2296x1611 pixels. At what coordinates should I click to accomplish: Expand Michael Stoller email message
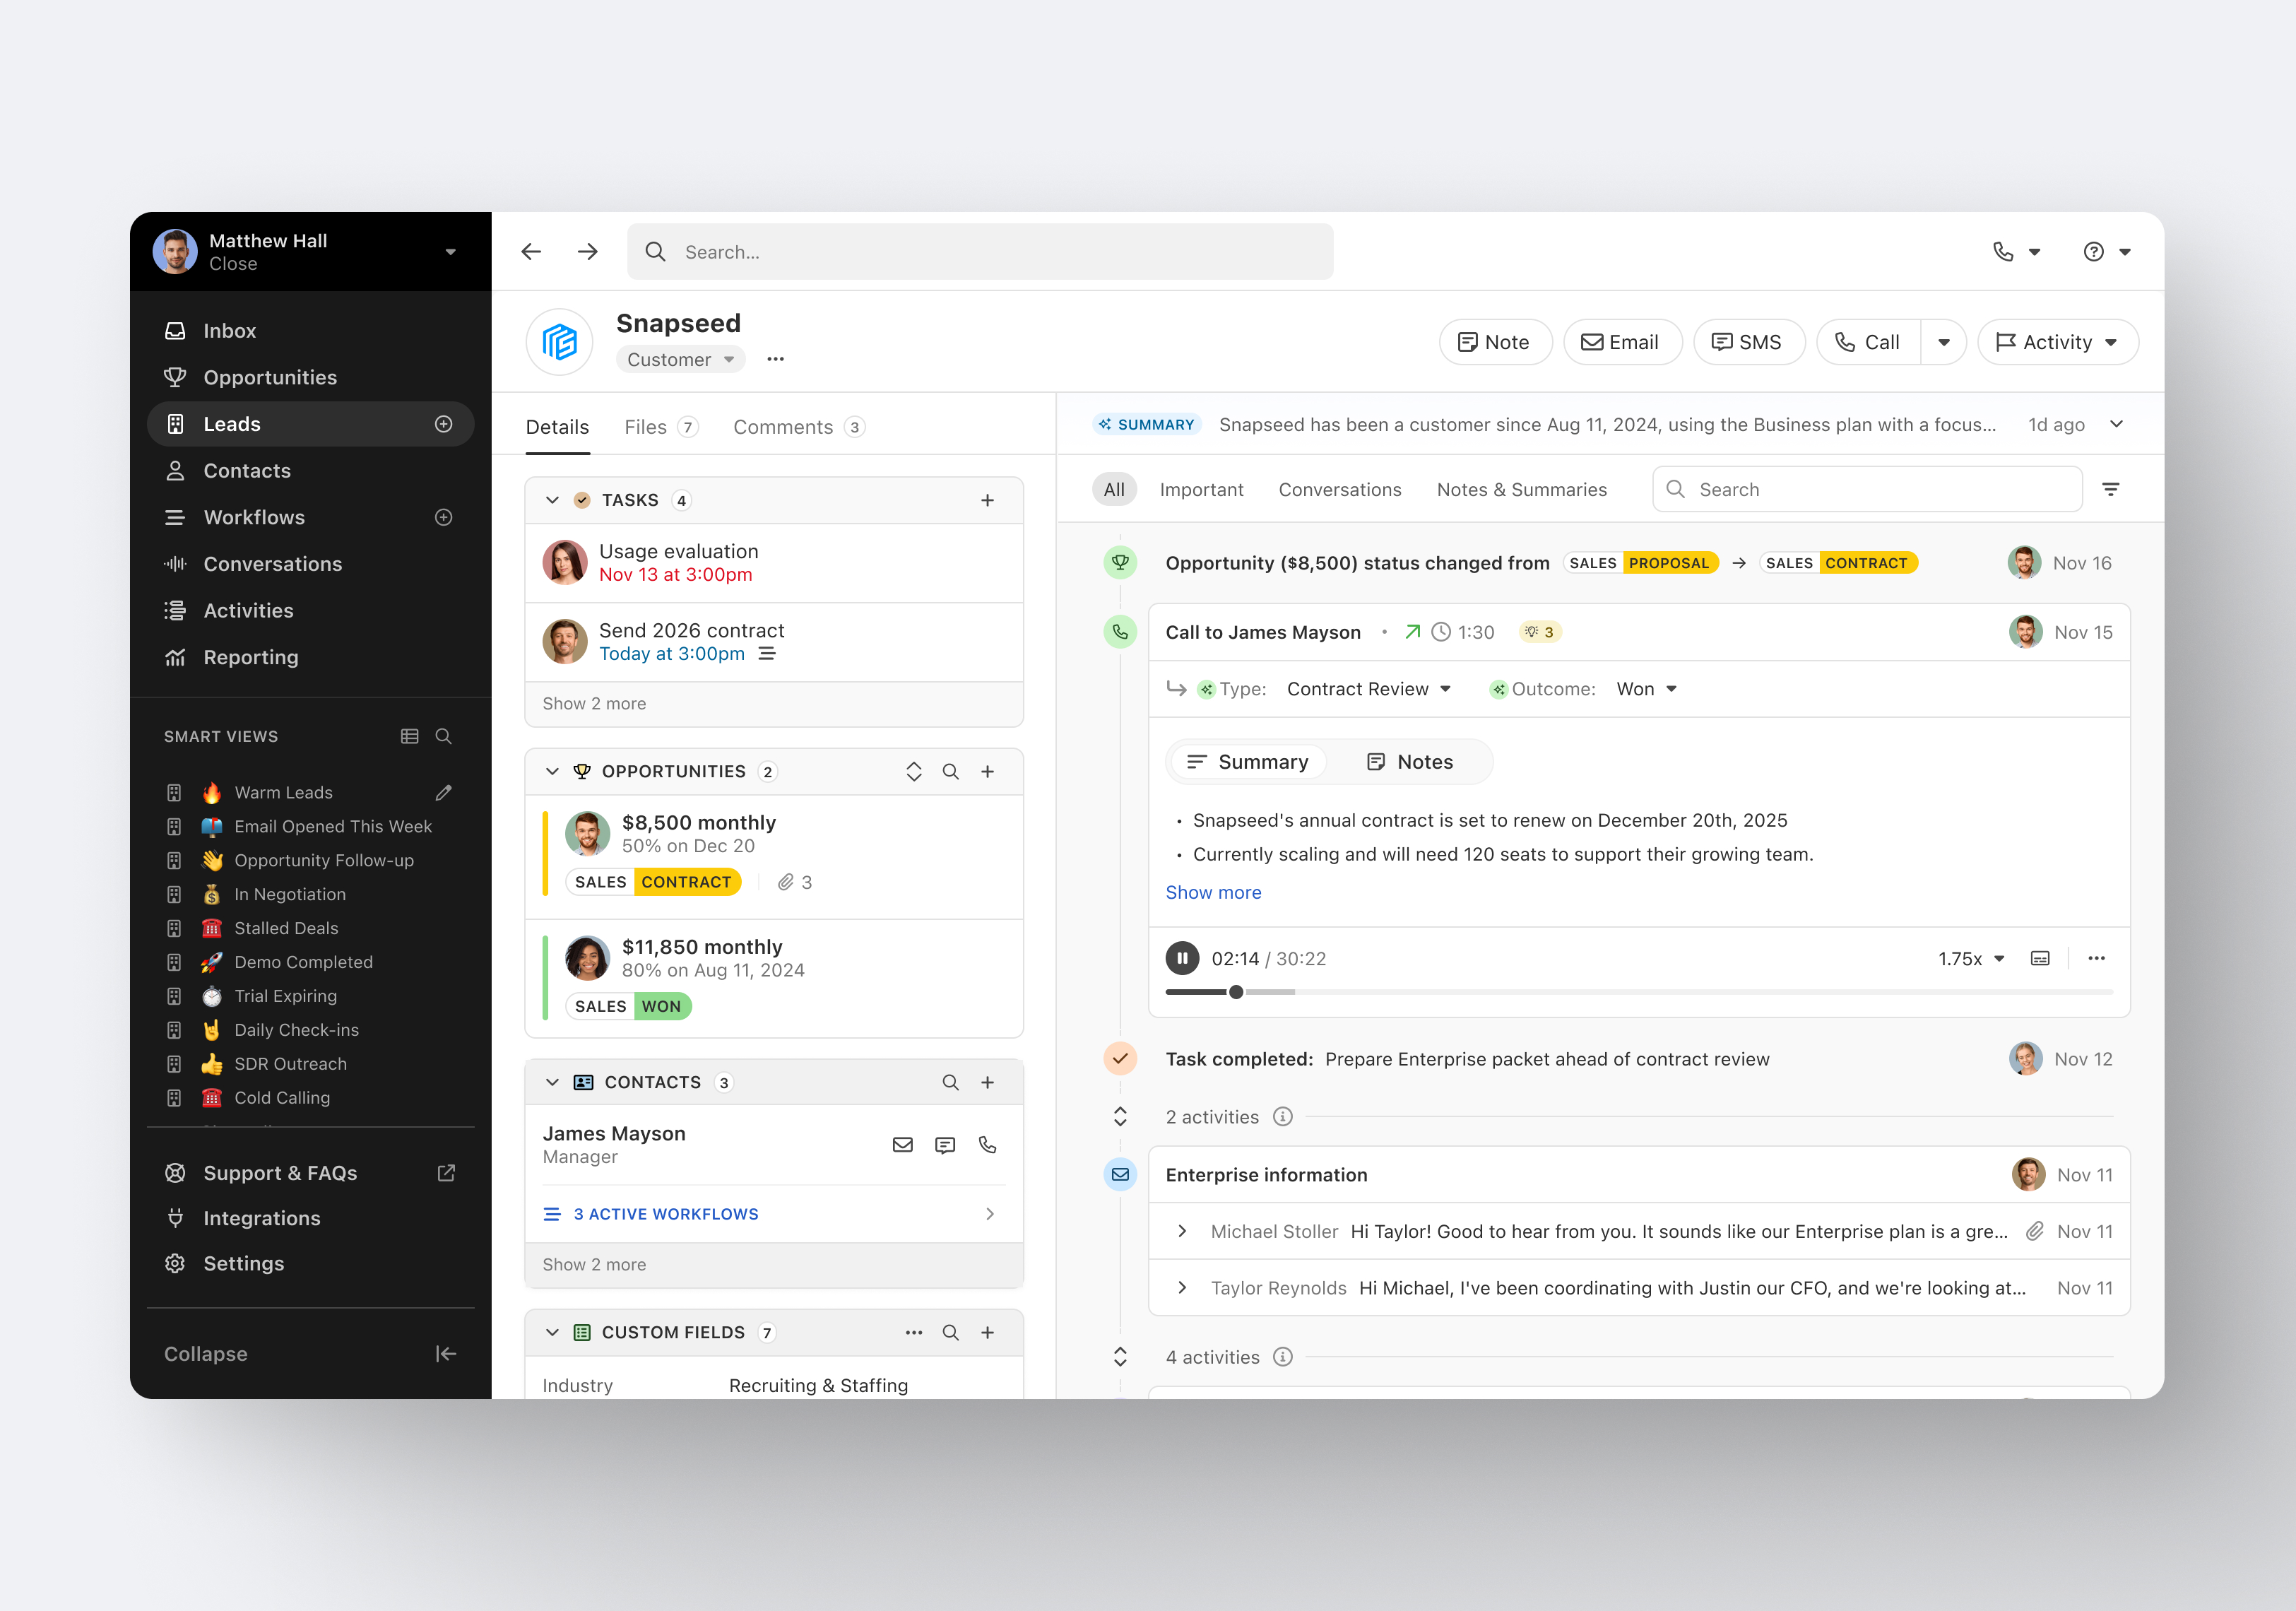1182,1231
